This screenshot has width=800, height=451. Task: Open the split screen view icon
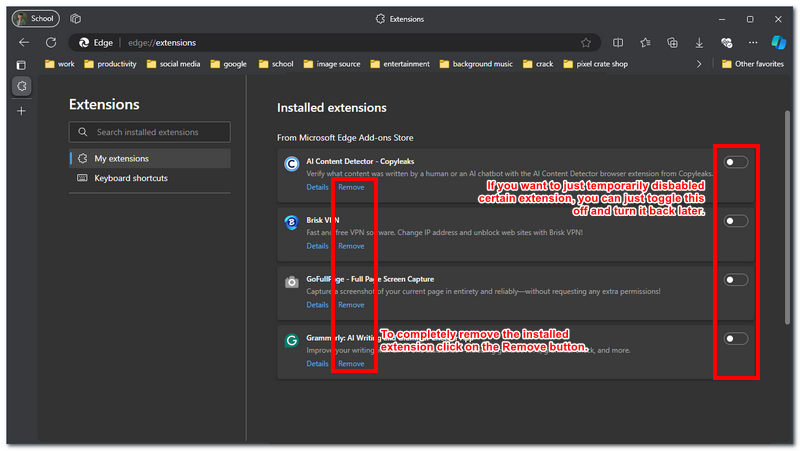(x=618, y=43)
